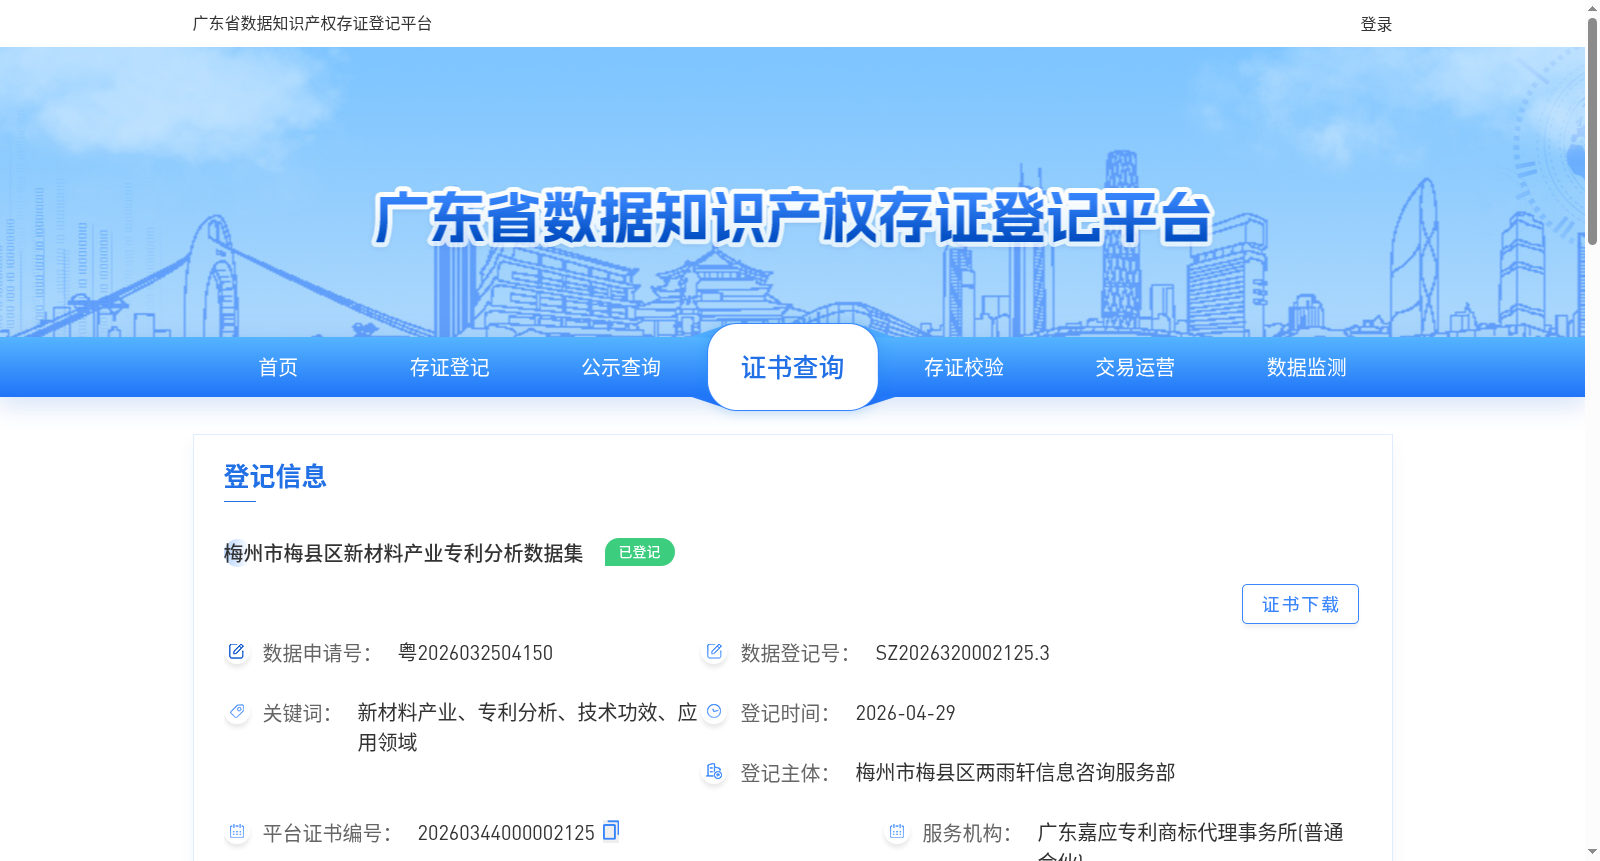The image size is (1600, 861).
Task: Click the 登记信息 section heading
Action: (275, 477)
